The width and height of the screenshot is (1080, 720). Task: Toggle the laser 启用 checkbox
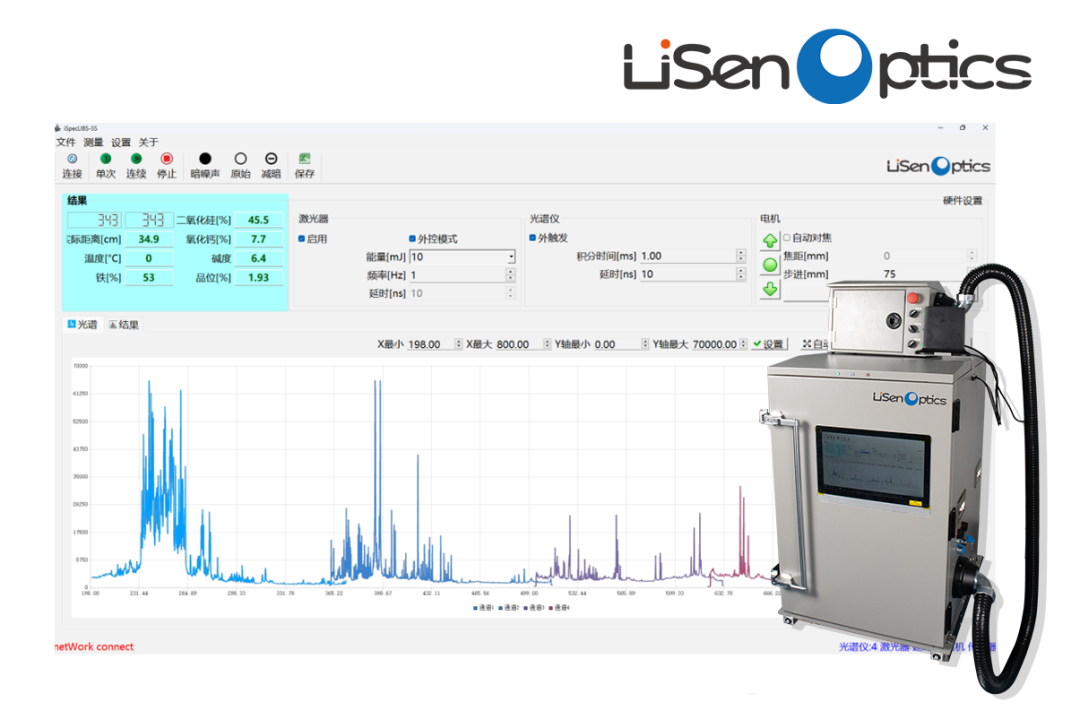[302, 239]
